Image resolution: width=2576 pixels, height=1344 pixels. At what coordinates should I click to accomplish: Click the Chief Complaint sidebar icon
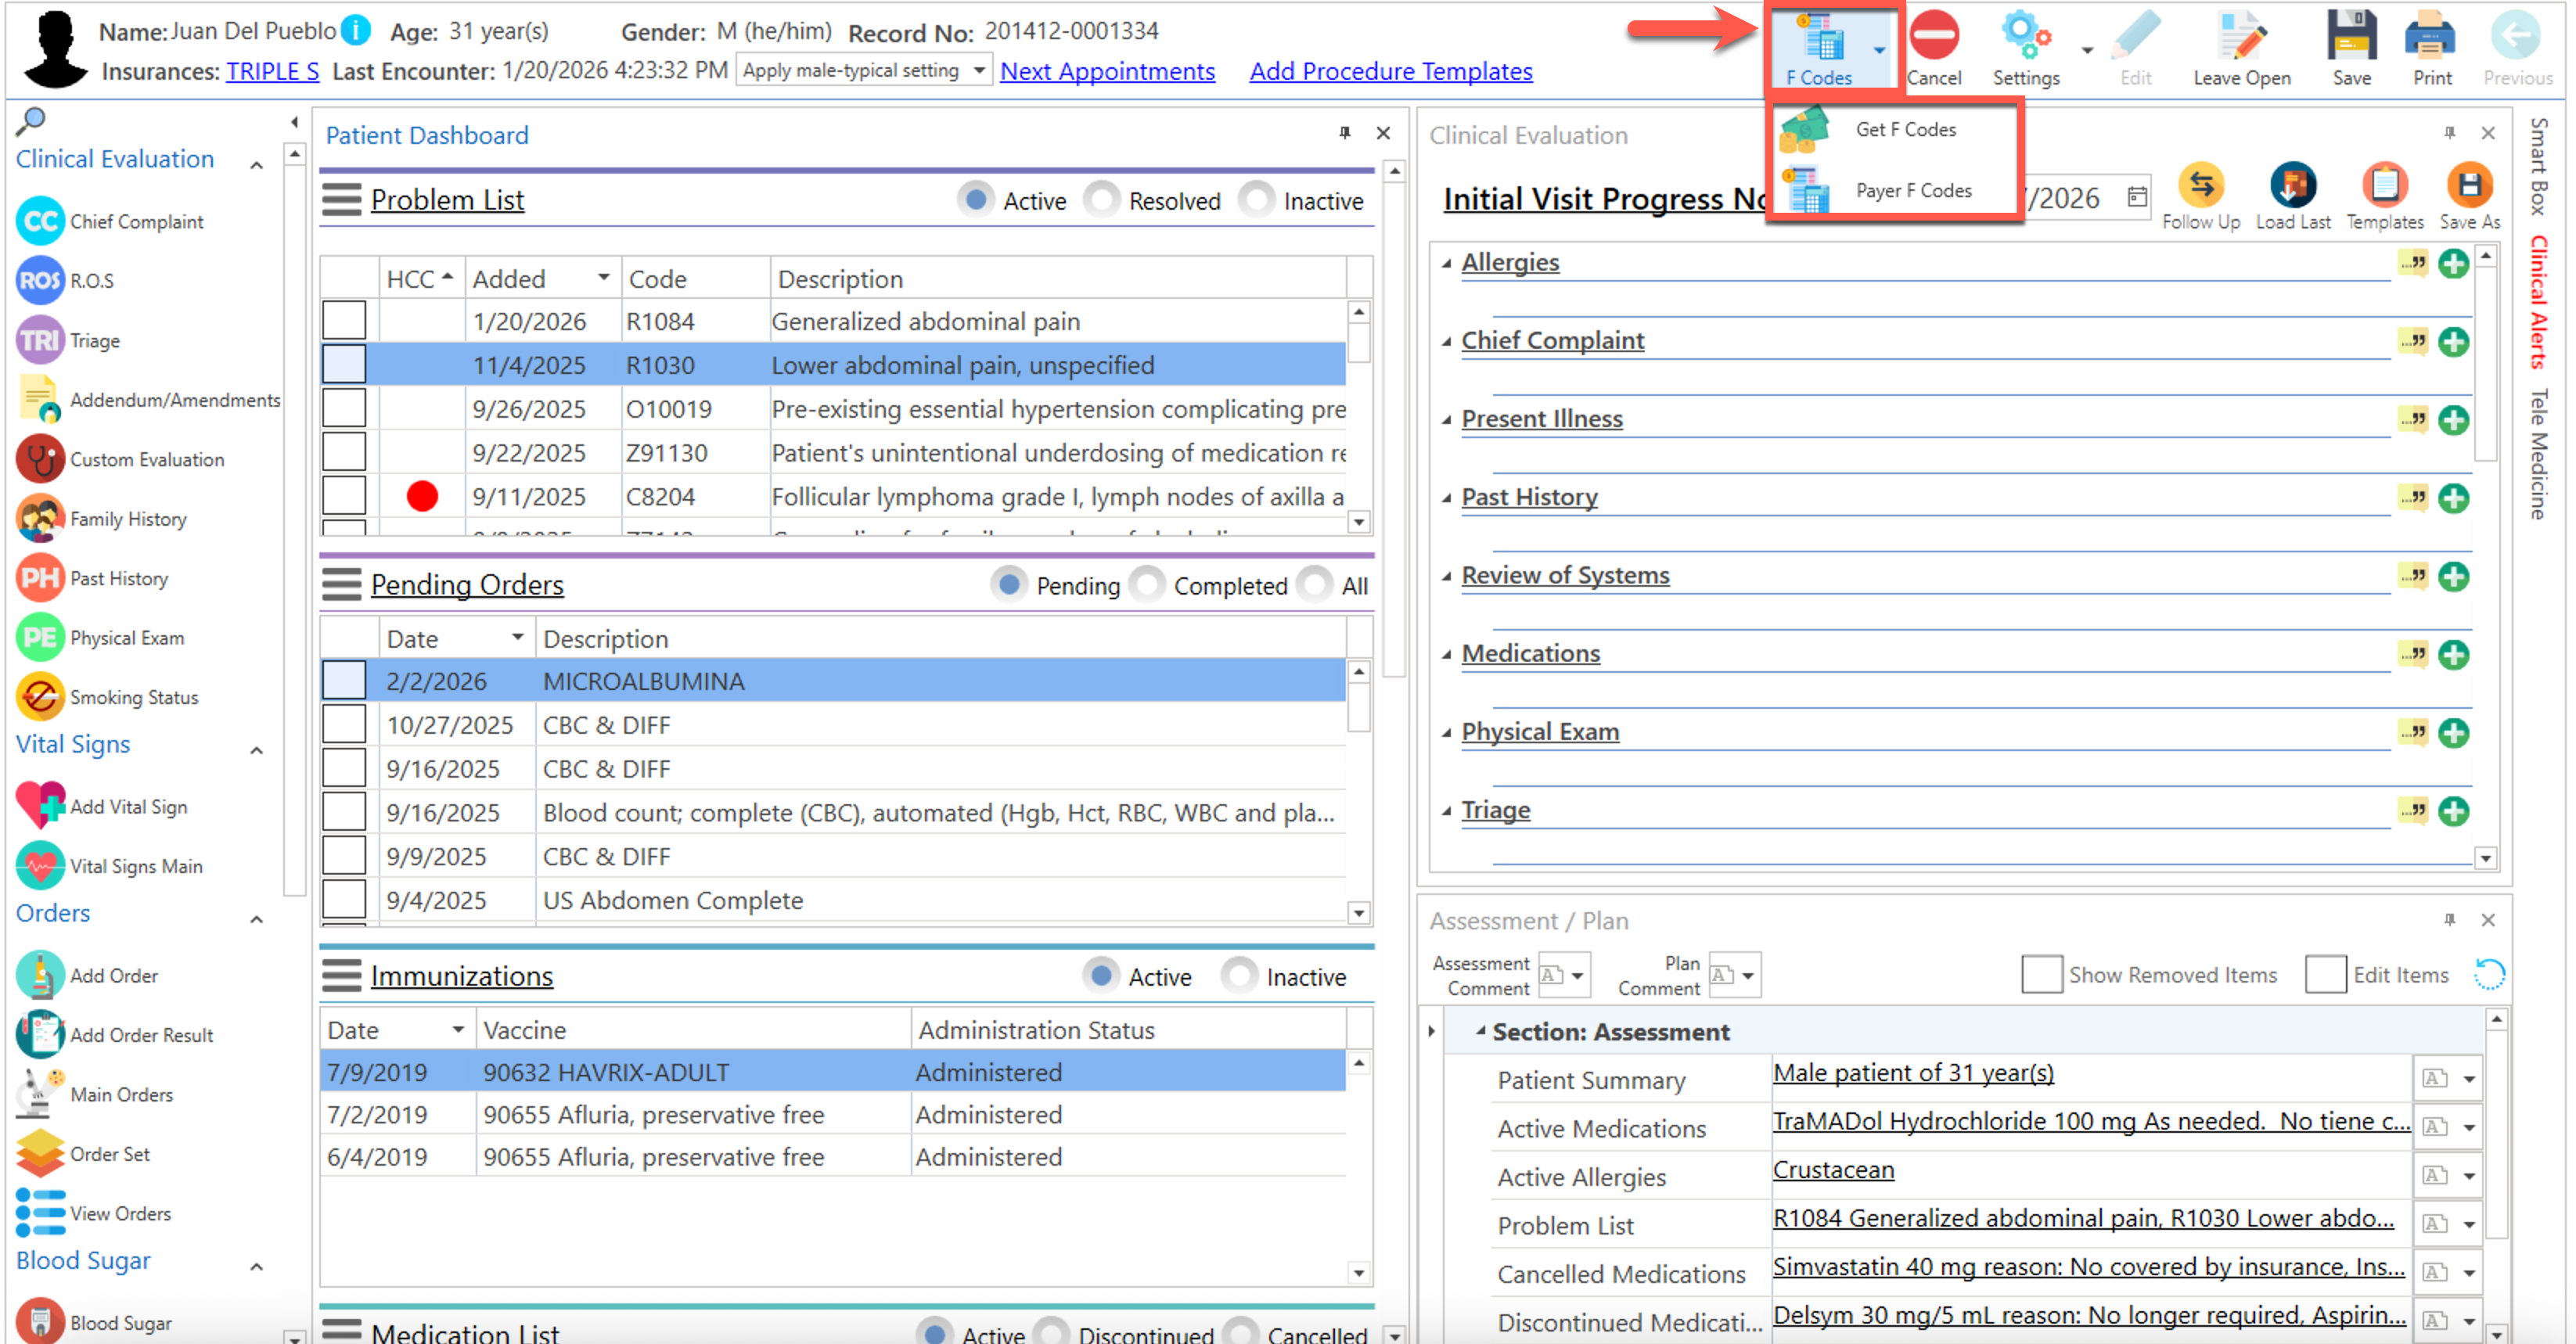point(40,221)
